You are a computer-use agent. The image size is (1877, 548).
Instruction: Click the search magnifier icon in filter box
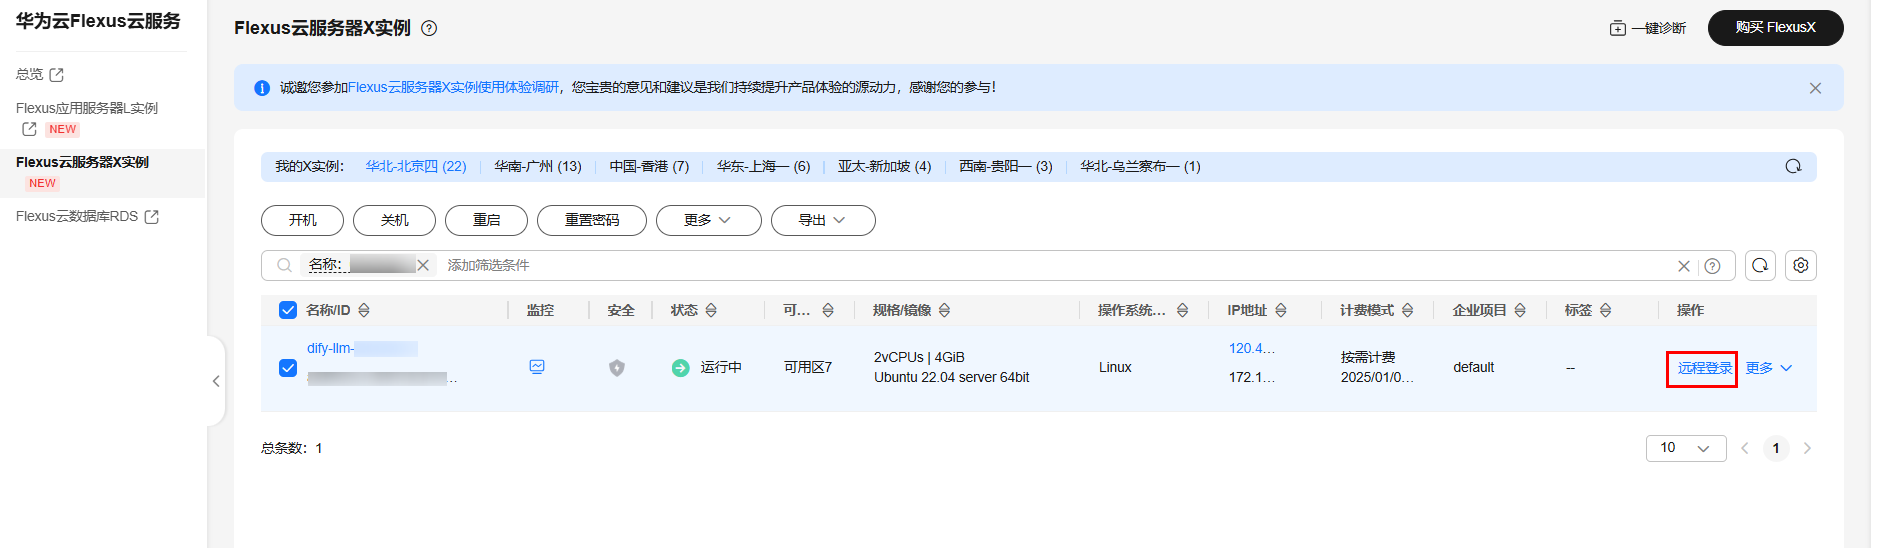[x=284, y=265]
